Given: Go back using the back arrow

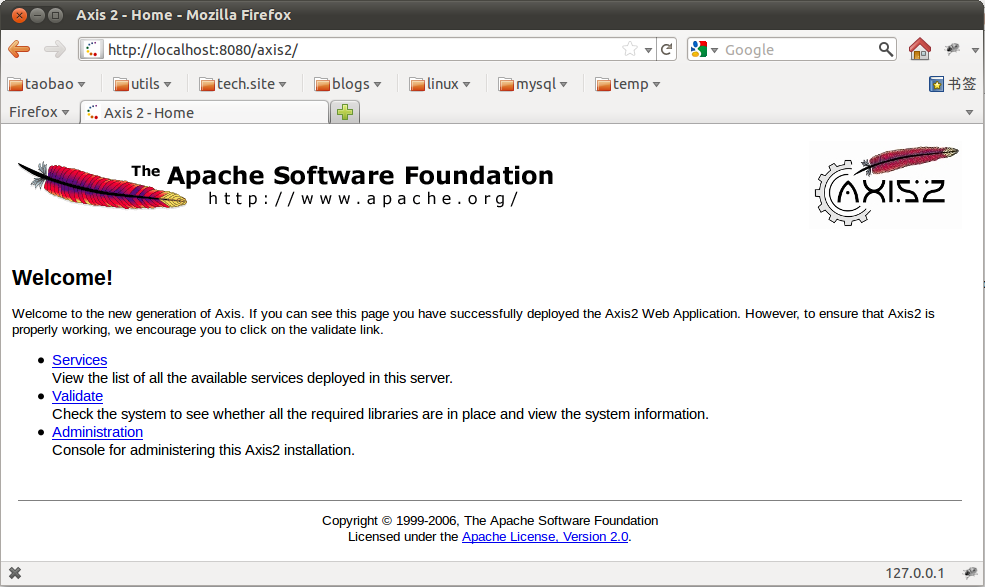Looking at the screenshot, I should click(19, 49).
